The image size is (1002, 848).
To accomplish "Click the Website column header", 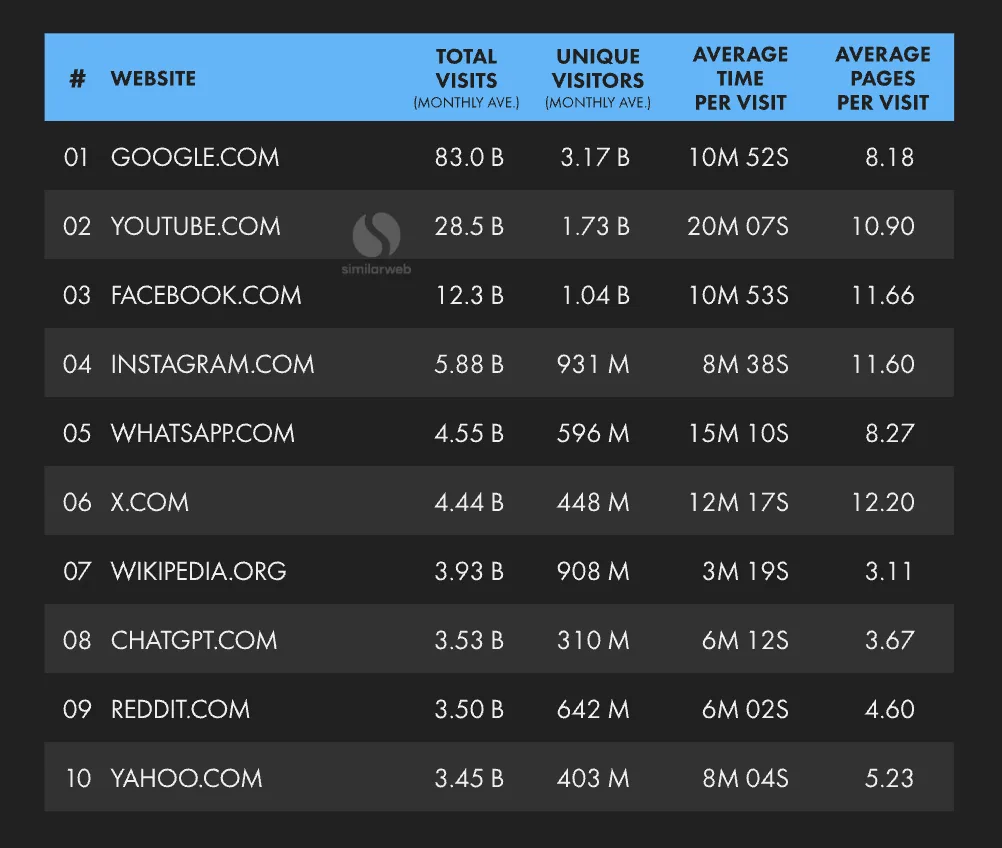I will (153, 78).
